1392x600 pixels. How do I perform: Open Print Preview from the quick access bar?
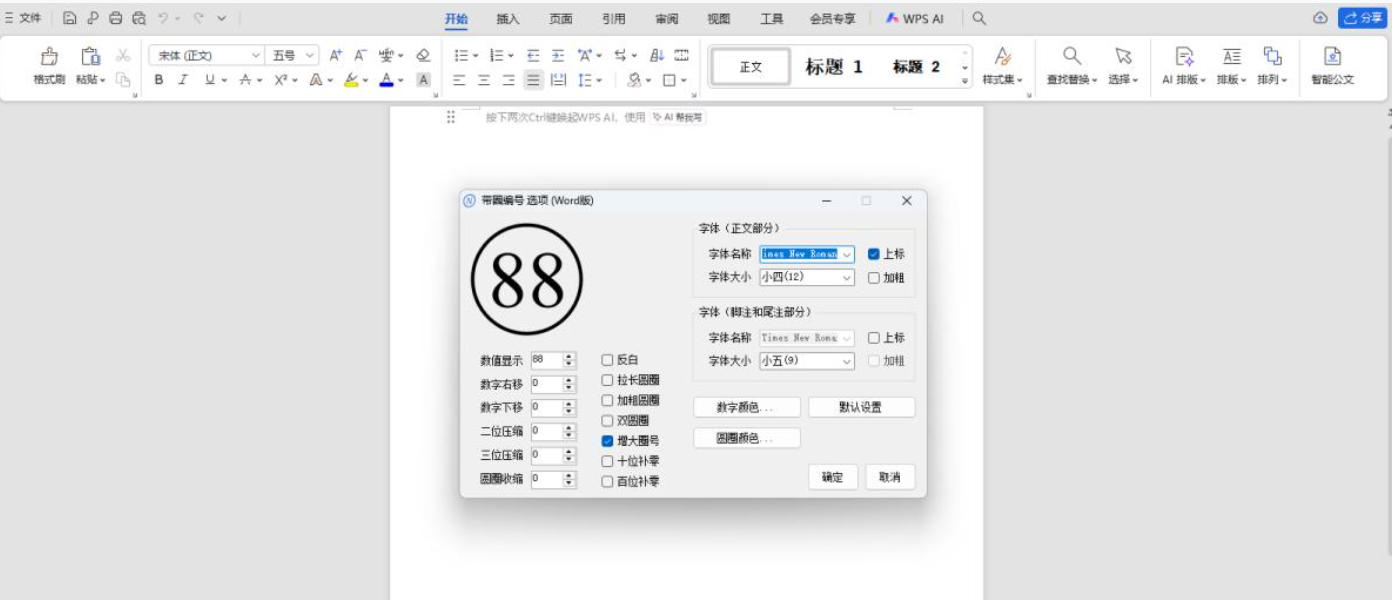tap(139, 18)
